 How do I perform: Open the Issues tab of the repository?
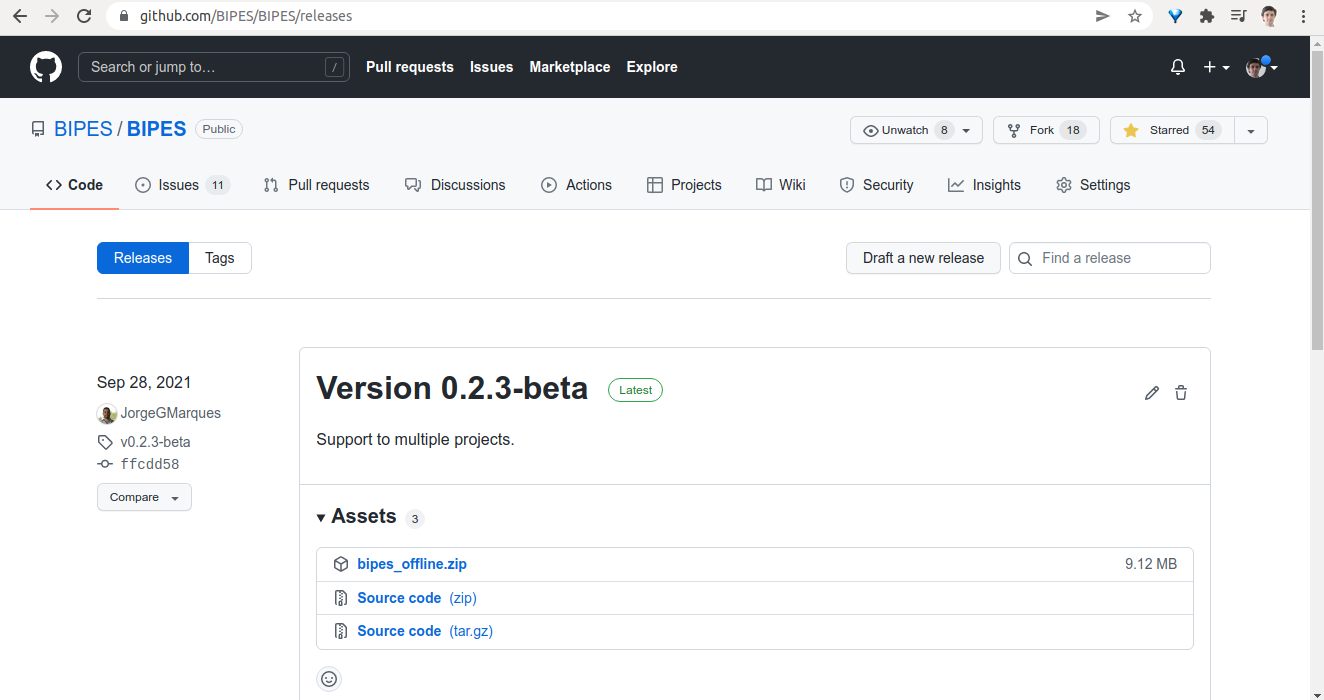(x=182, y=185)
